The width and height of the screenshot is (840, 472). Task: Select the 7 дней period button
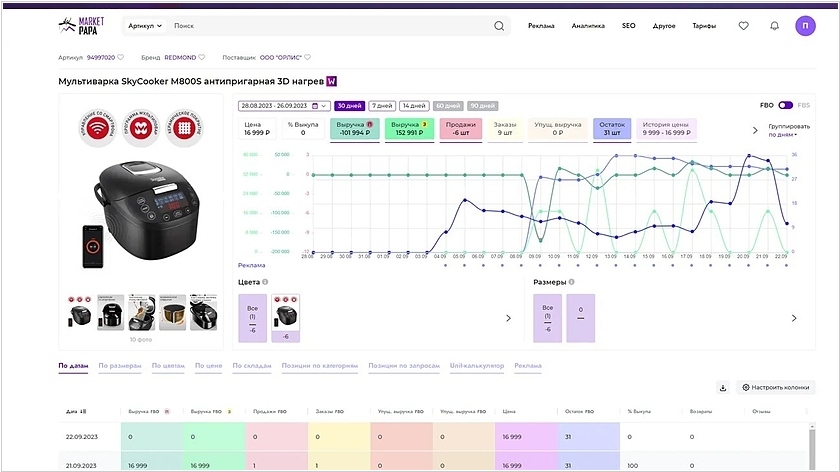(382, 106)
